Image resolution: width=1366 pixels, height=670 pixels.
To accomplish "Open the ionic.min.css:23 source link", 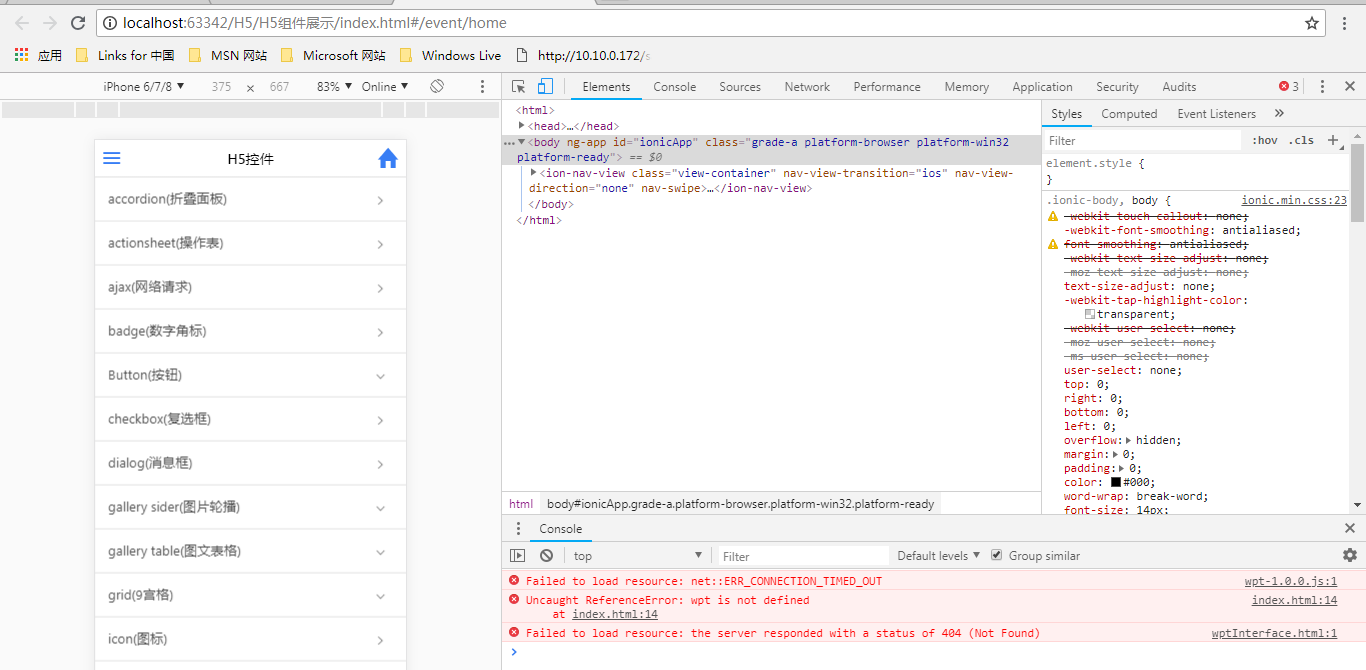I will pyautogui.click(x=1293, y=200).
